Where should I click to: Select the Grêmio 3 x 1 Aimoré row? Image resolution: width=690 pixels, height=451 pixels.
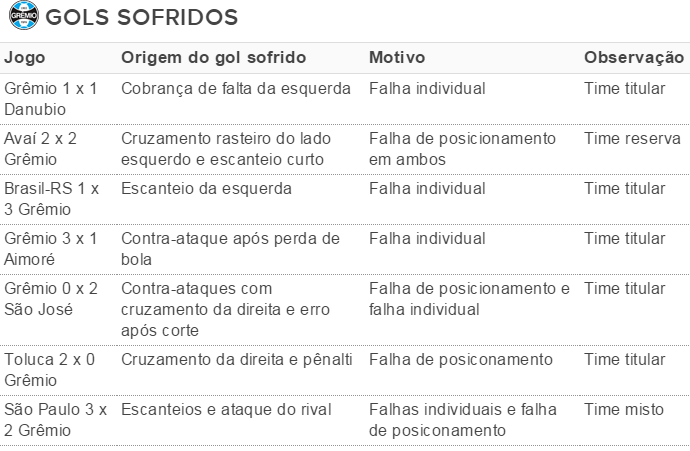point(345,249)
